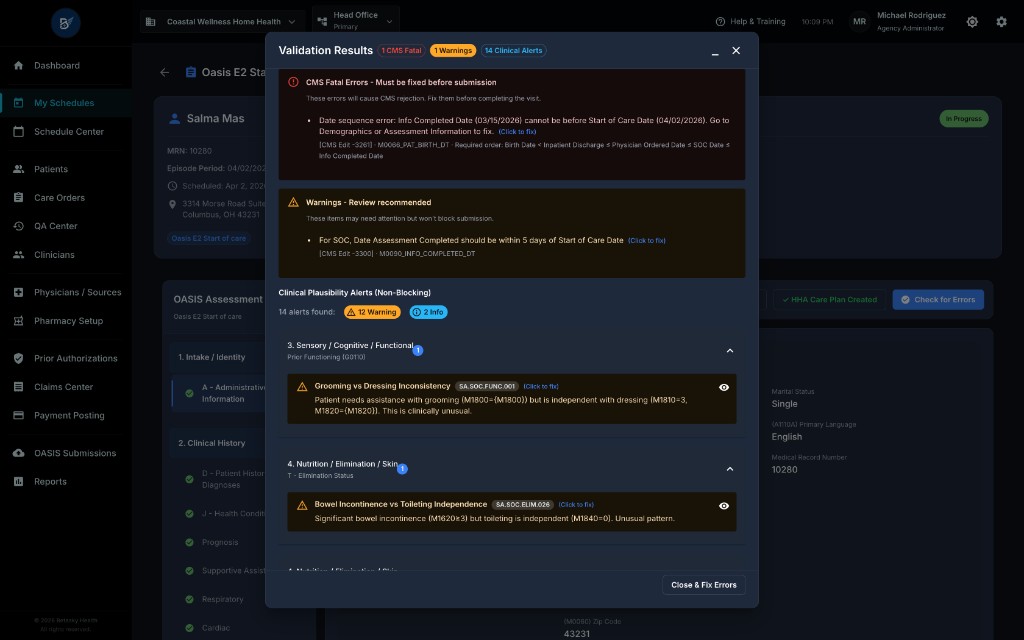Select the Respiratory item

point(223,599)
